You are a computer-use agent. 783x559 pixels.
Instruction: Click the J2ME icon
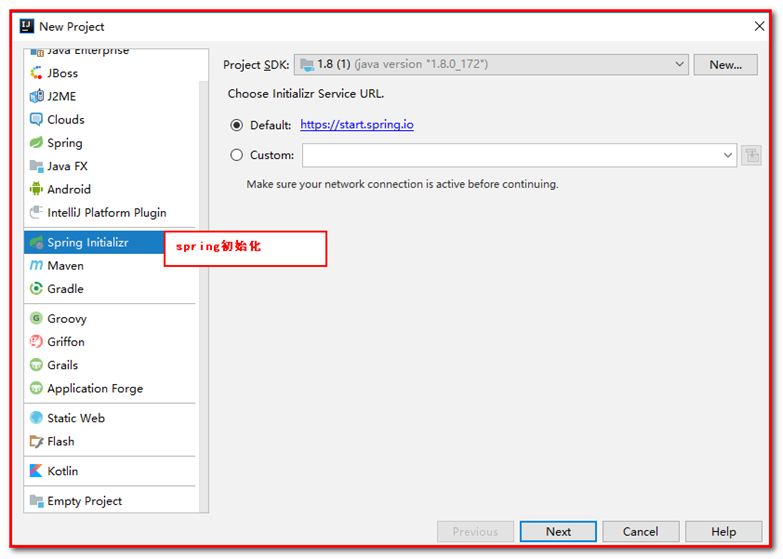36,96
